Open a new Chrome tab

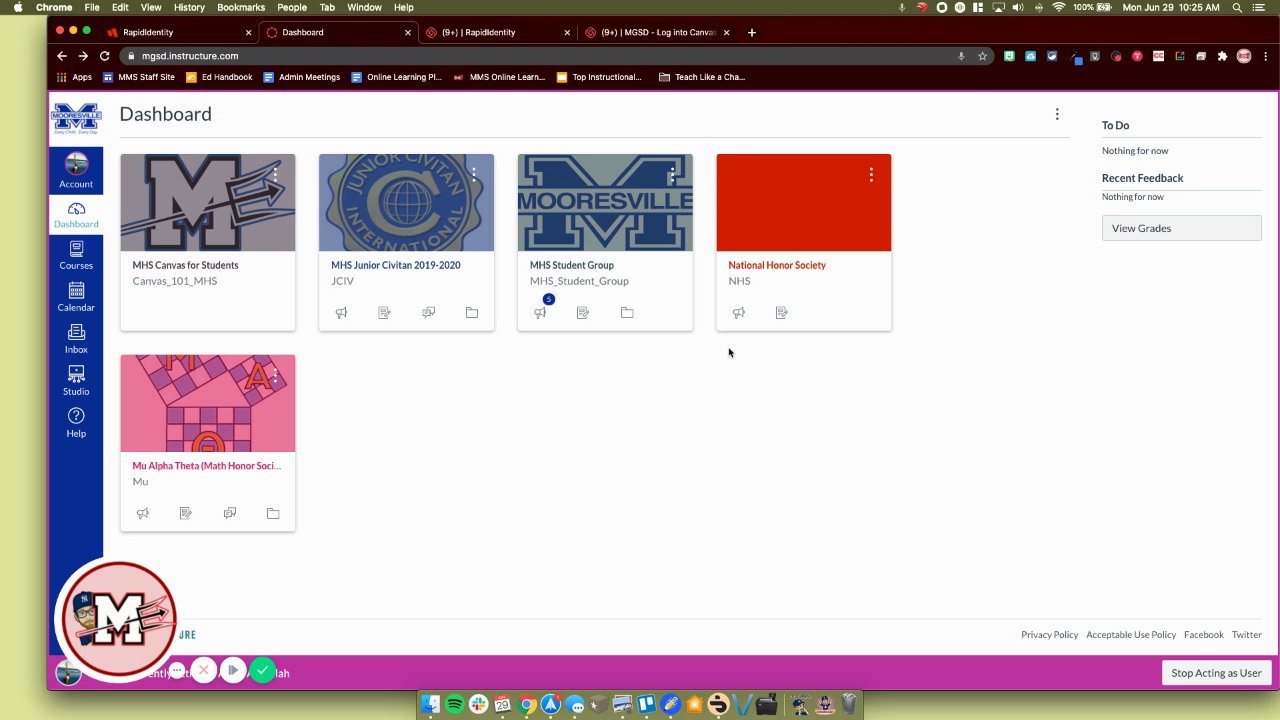(752, 32)
